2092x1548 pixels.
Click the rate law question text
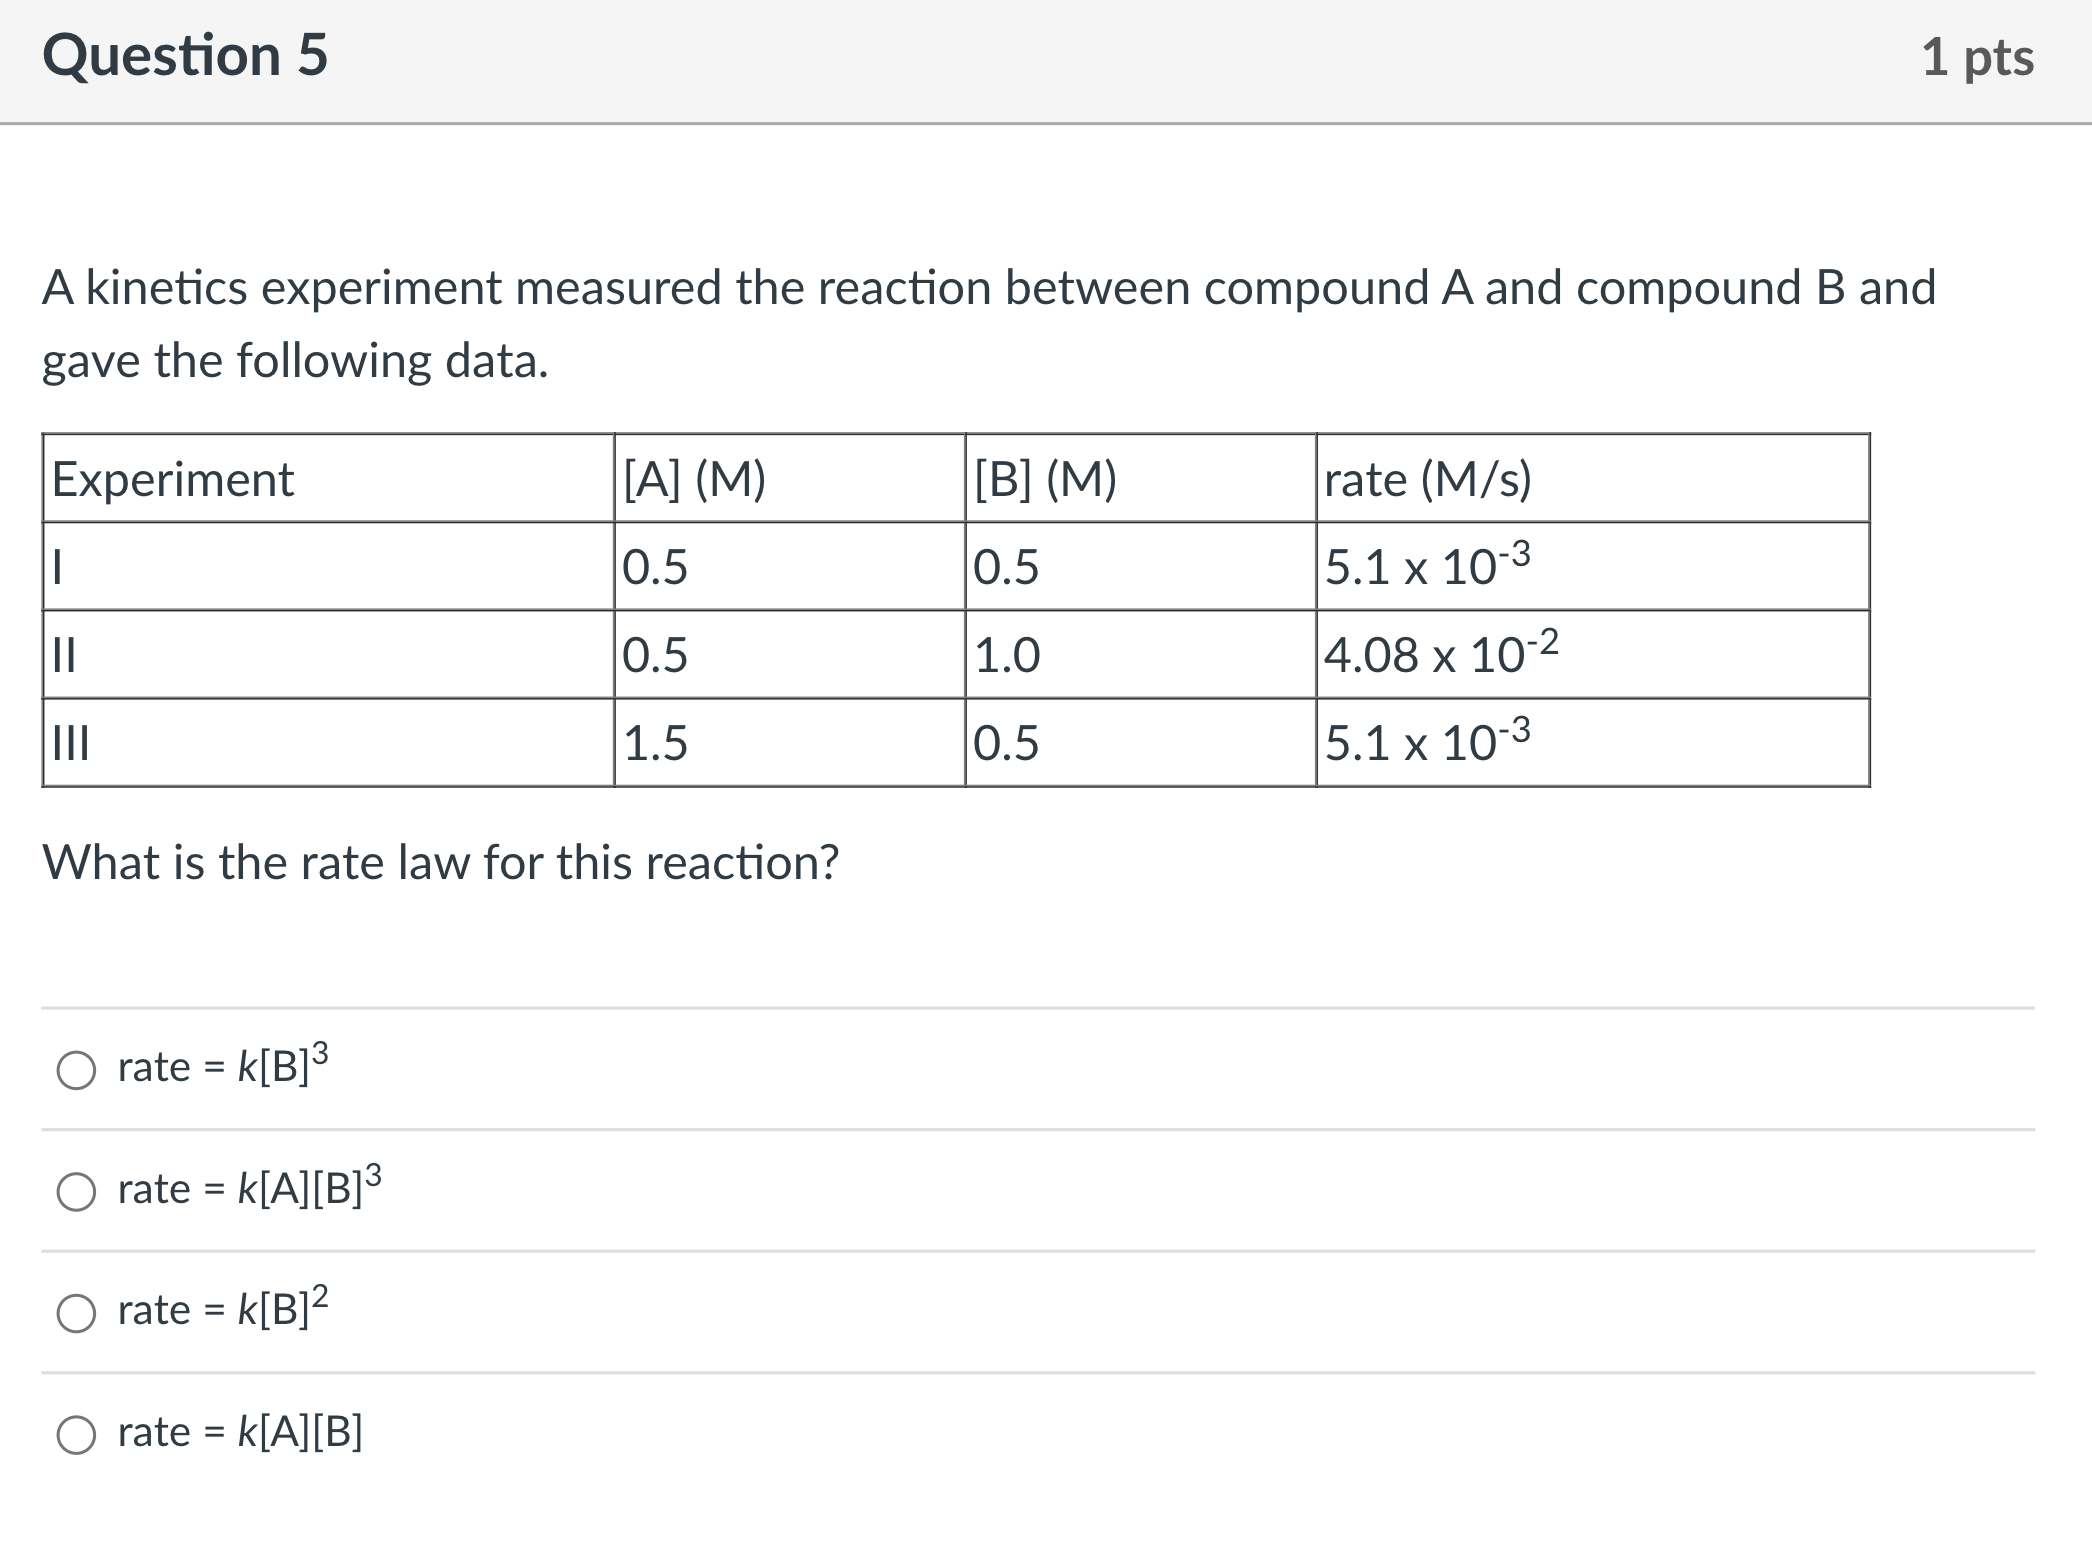pos(442,862)
